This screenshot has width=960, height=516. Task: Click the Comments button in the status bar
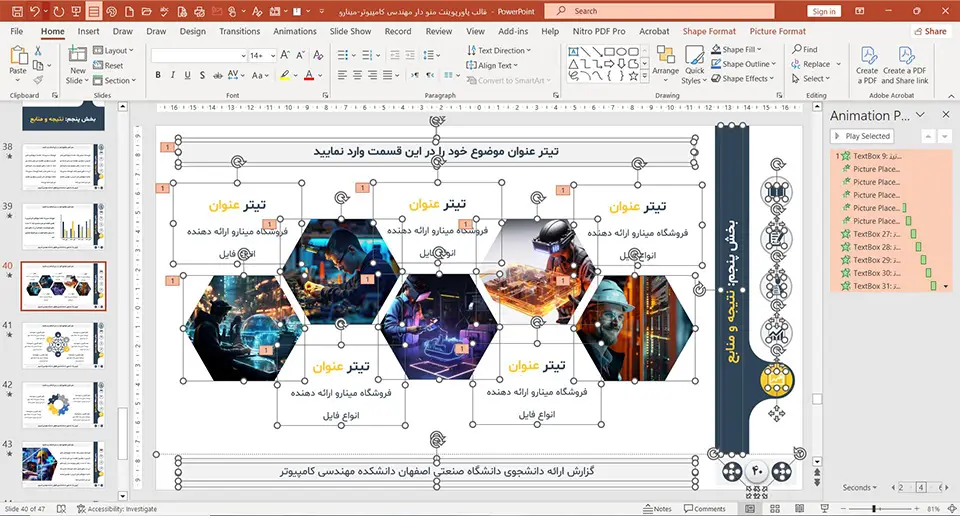coord(705,509)
